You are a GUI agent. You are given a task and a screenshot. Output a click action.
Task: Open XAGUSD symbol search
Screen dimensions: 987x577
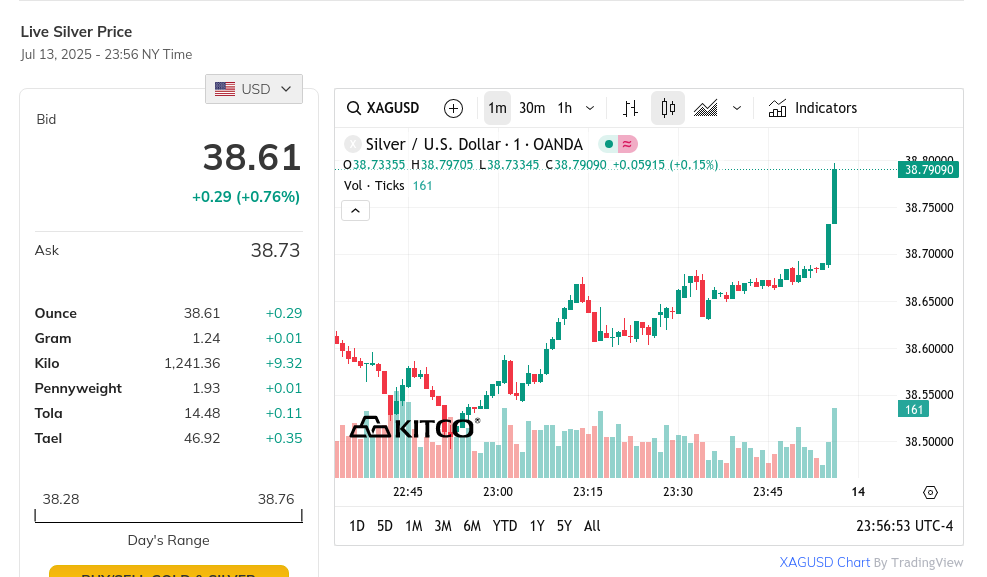[383, 108]
